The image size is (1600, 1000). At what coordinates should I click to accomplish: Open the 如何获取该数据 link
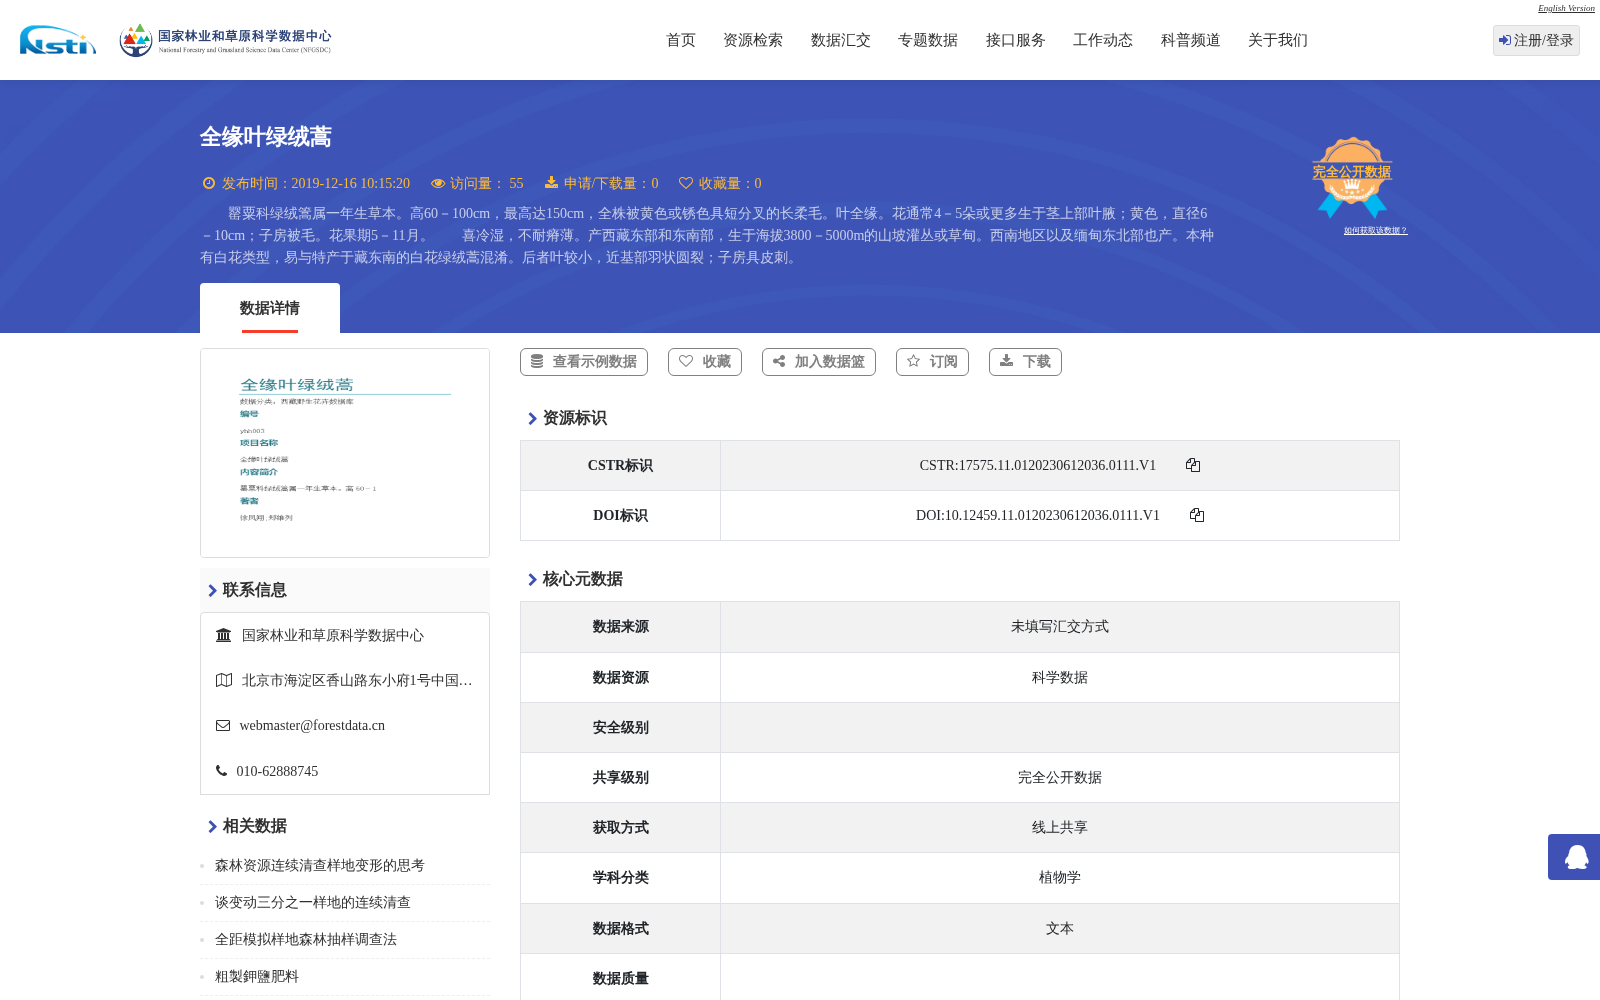[x=1375, y=231]
